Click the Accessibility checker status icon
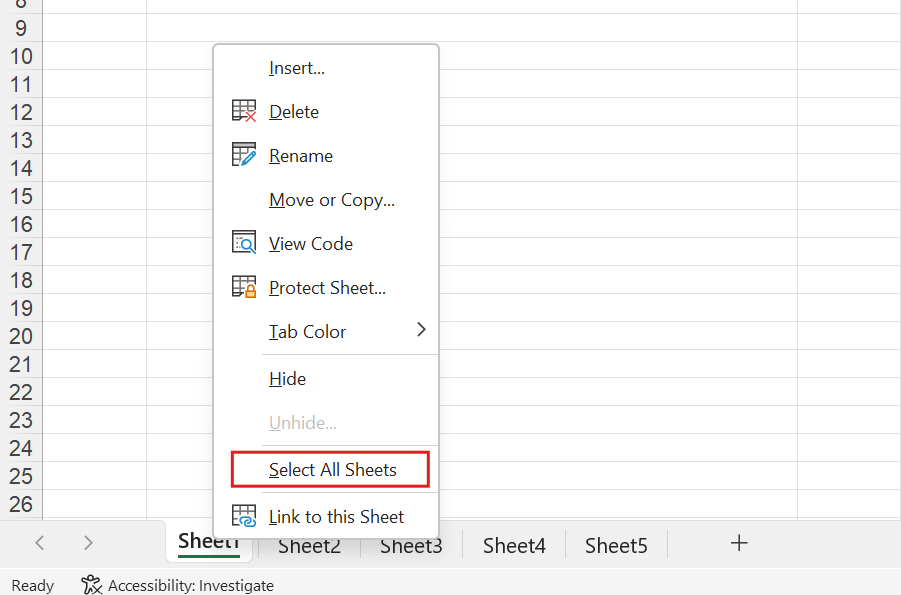 pos(91,585)
